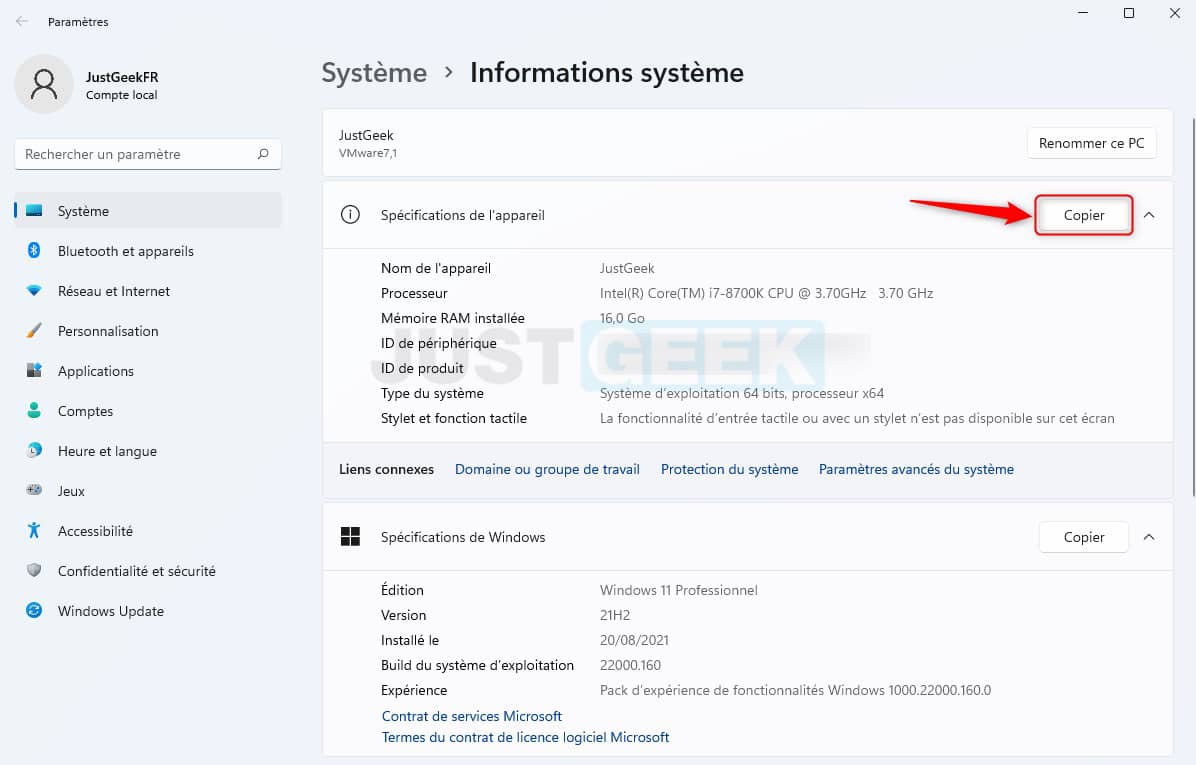Click the Heure et langue clock icon

(34, 450)
